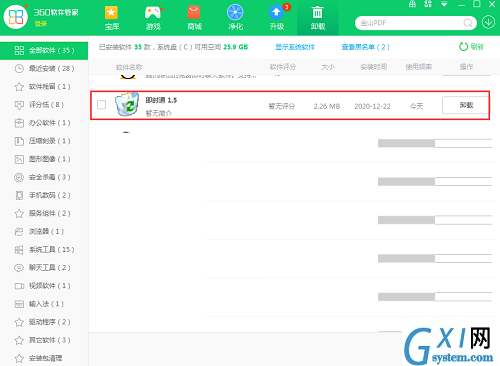Viewport: 500px width, 366px height.
Task: Select 评分低 (8) thumbs-down item
Action: pos(44,105)
